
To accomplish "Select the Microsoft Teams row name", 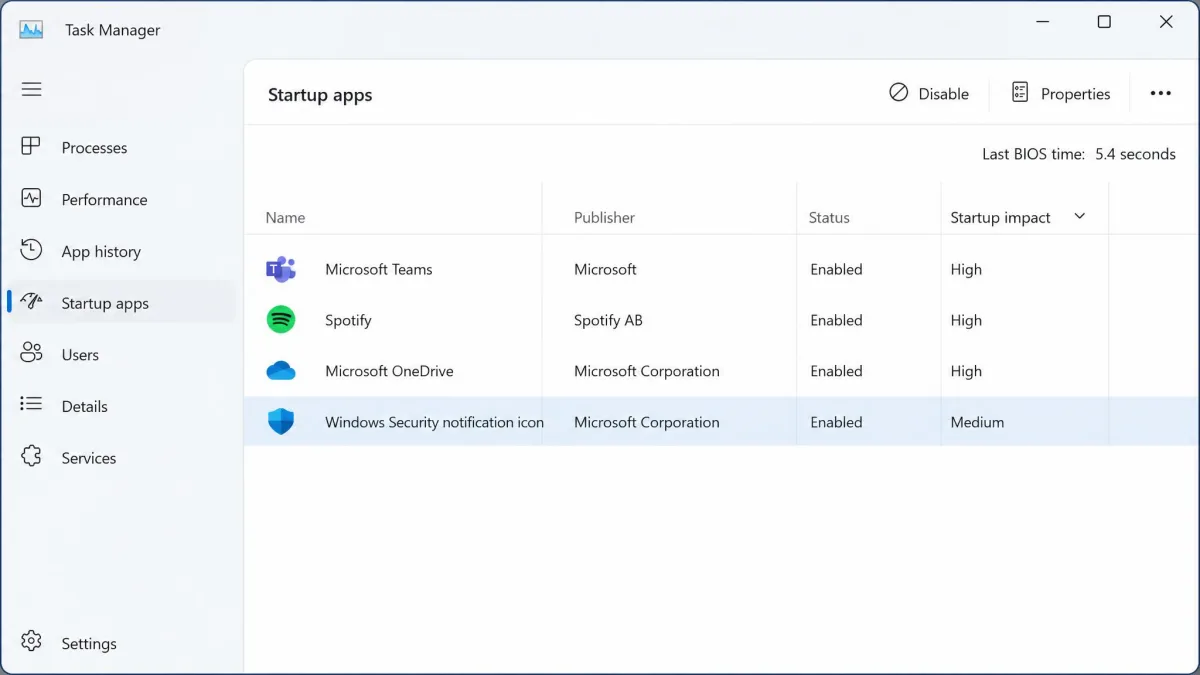I will 379,269.
